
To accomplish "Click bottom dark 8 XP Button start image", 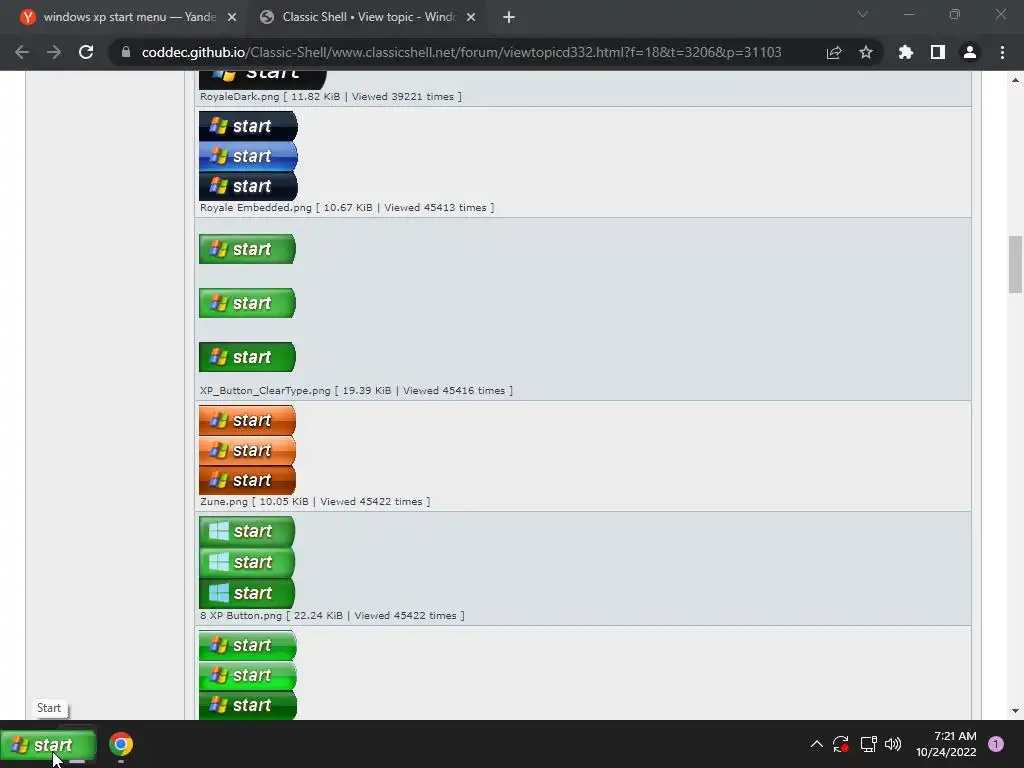I will (x=247, y=593).
